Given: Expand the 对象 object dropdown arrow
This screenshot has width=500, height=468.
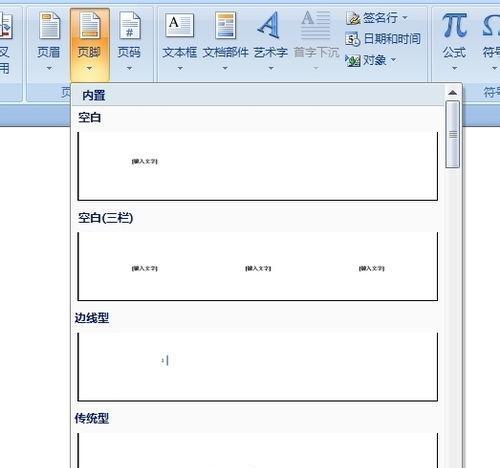Looking at the screenshot, I should point(393,60).
